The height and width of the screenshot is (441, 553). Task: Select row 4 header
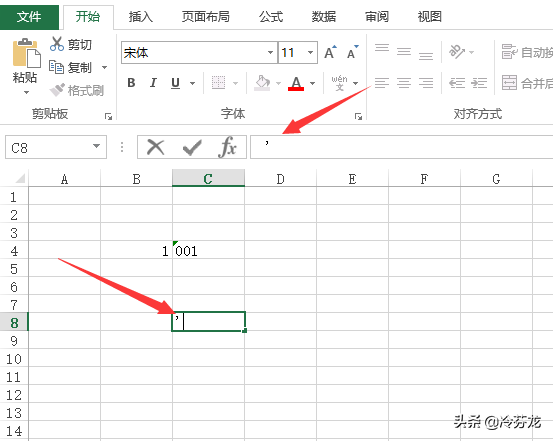tap(14, 250)
